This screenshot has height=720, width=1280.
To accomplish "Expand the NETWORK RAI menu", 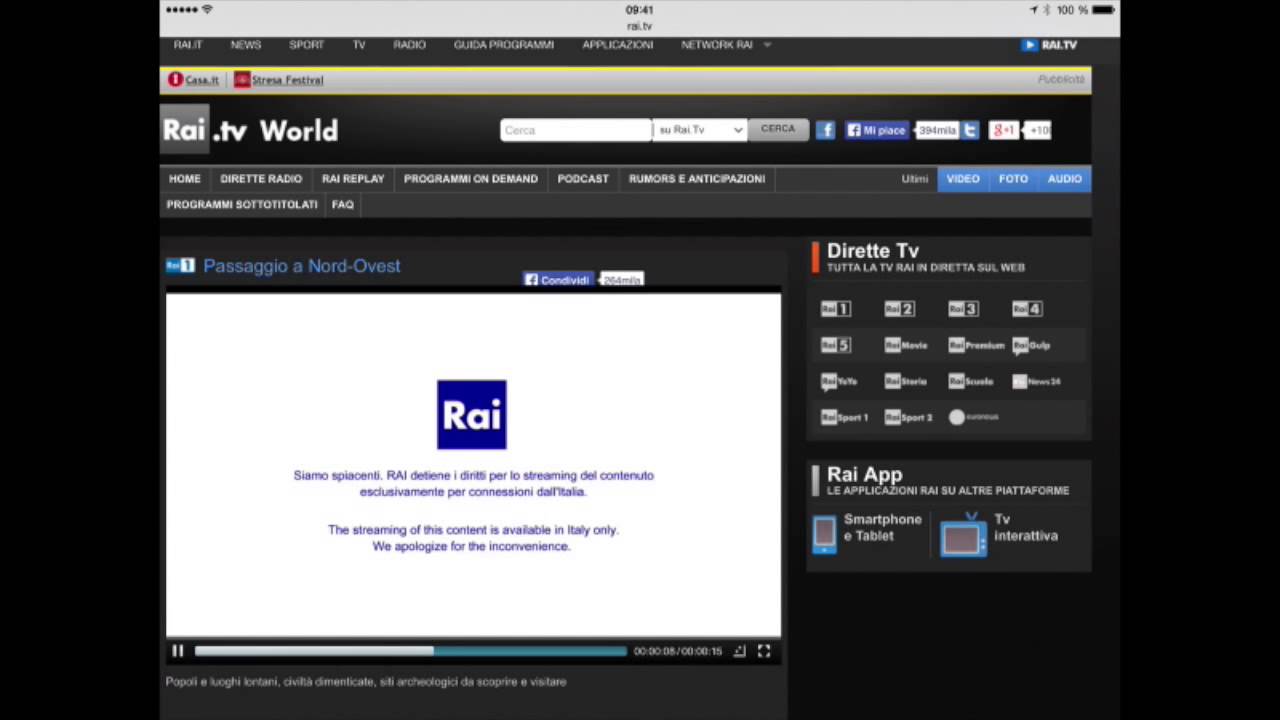I will point(726,45).
